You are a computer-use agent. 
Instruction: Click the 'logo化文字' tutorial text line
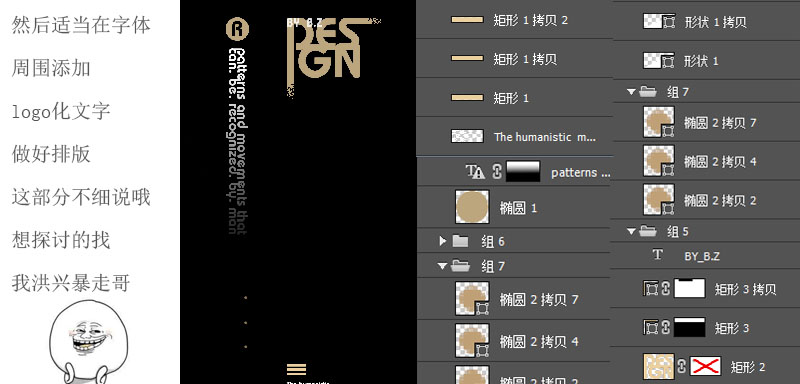pyautogui.click(x=61, y=111)
